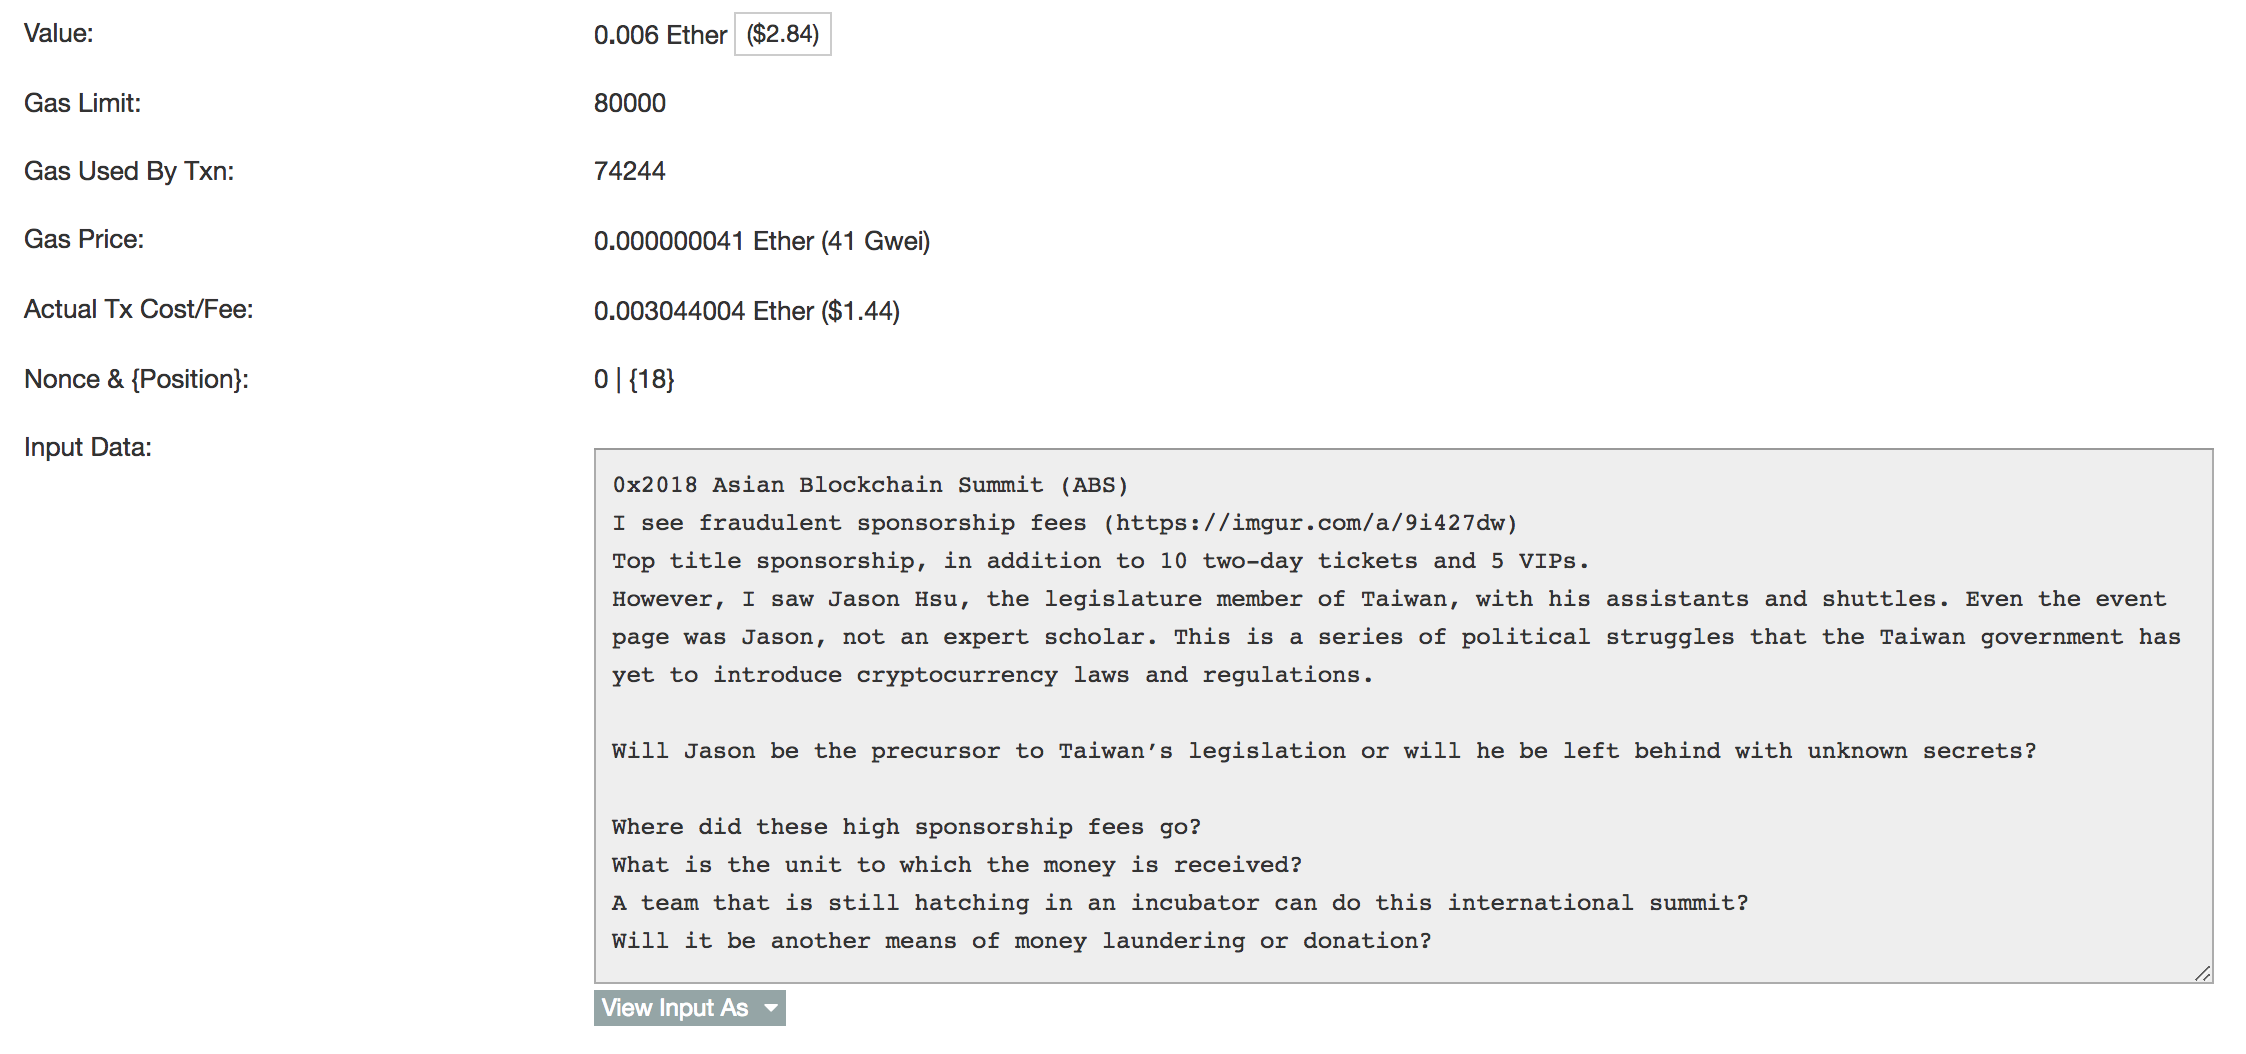This screenshot has height=1054, width=2246.
Task: Click the Input Data label
Action: point(88,447)
